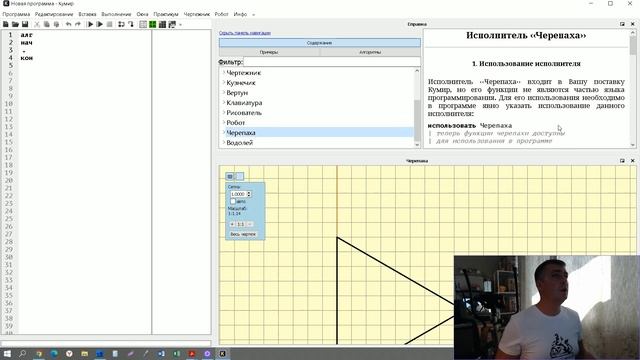
Task: Save the program with the floppy disk icon
Action: pyautogui.click(x=25, y=24)
